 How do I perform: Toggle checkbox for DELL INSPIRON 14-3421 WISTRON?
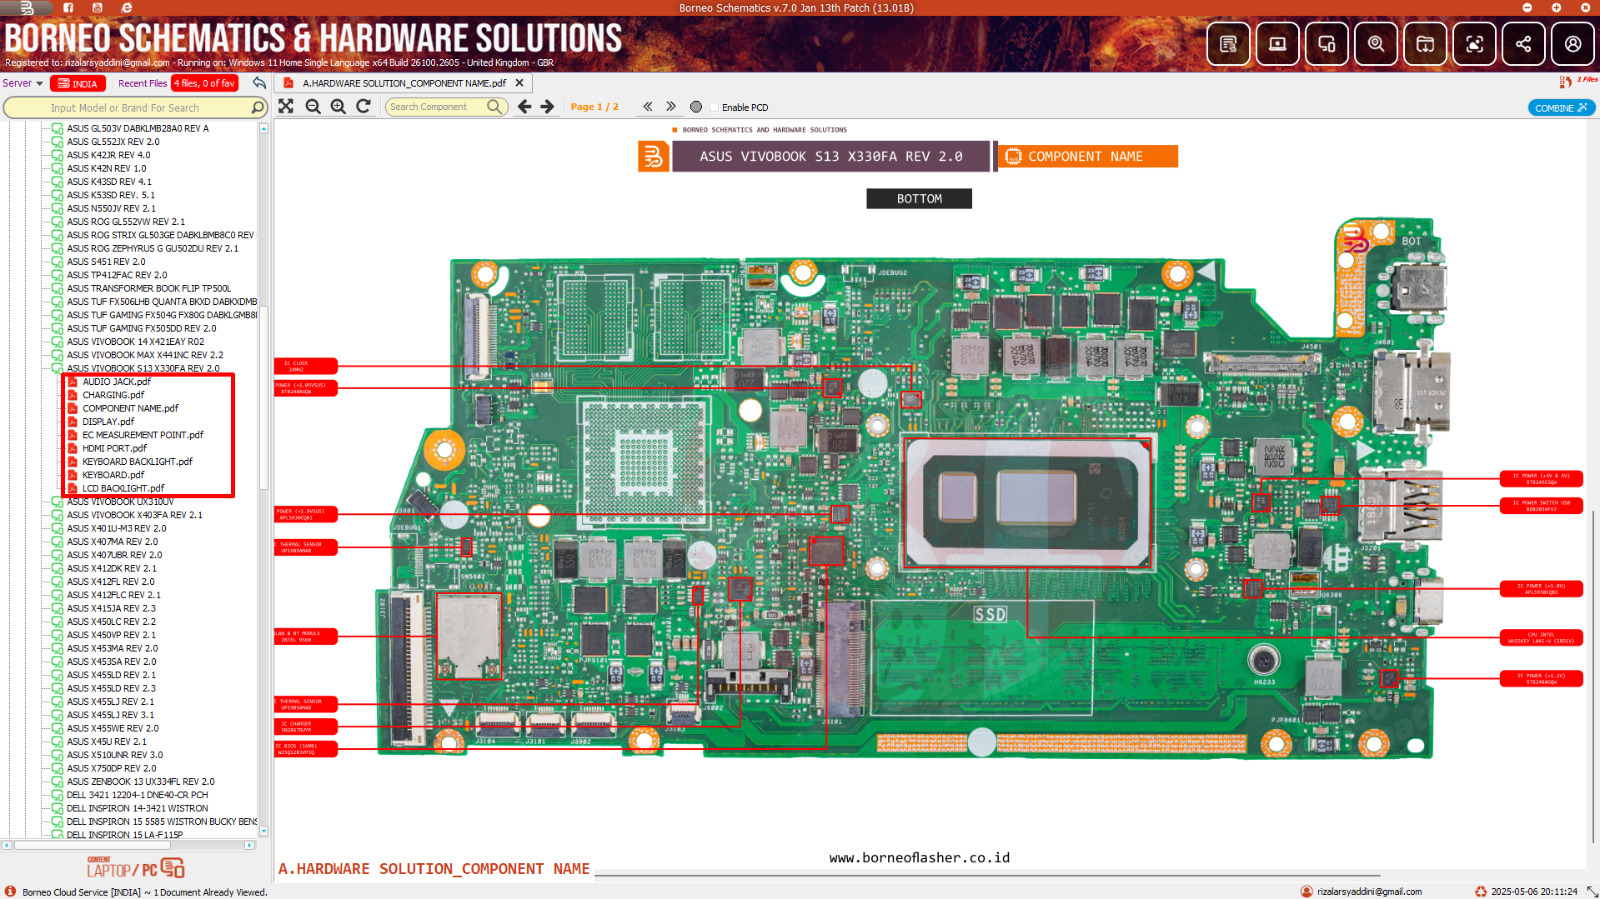[x=58, y=808]
